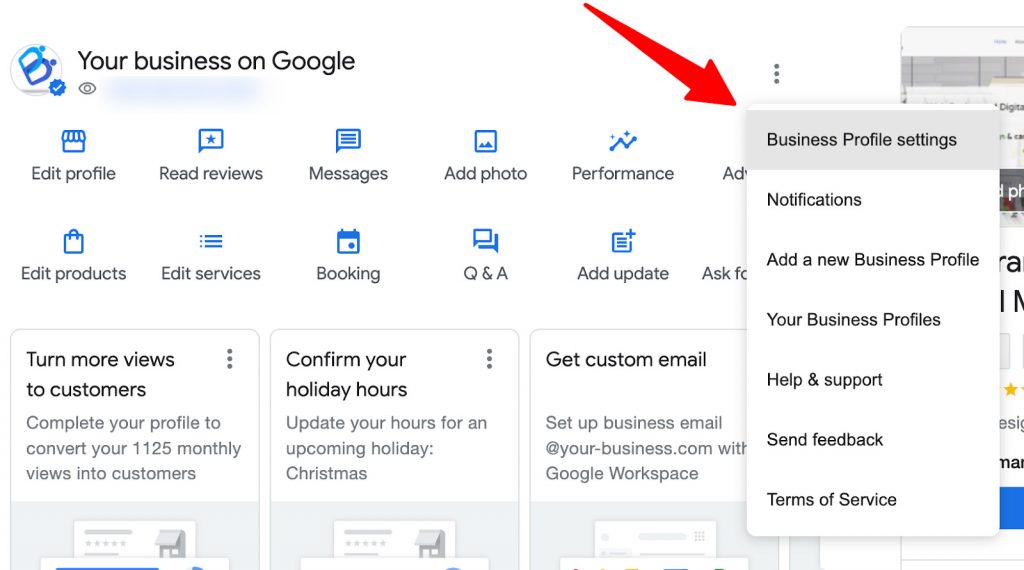Open the Q & A chat icon
1024x570 pixels.
[x=485, y=241]
